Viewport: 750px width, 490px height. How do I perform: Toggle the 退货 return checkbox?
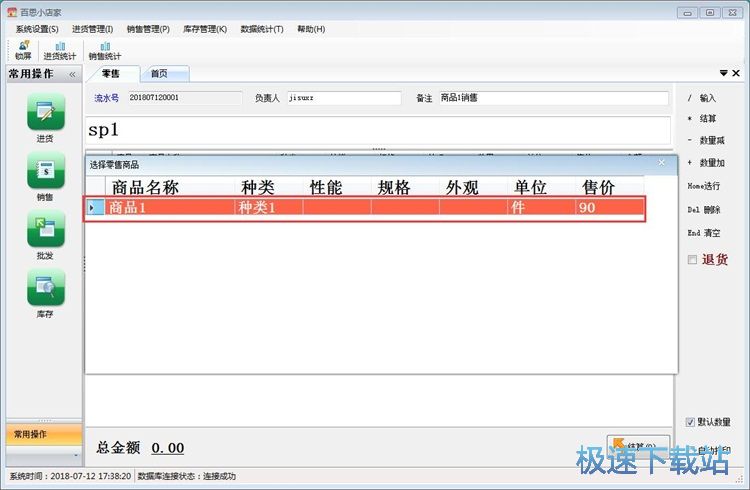coord(692,259)
